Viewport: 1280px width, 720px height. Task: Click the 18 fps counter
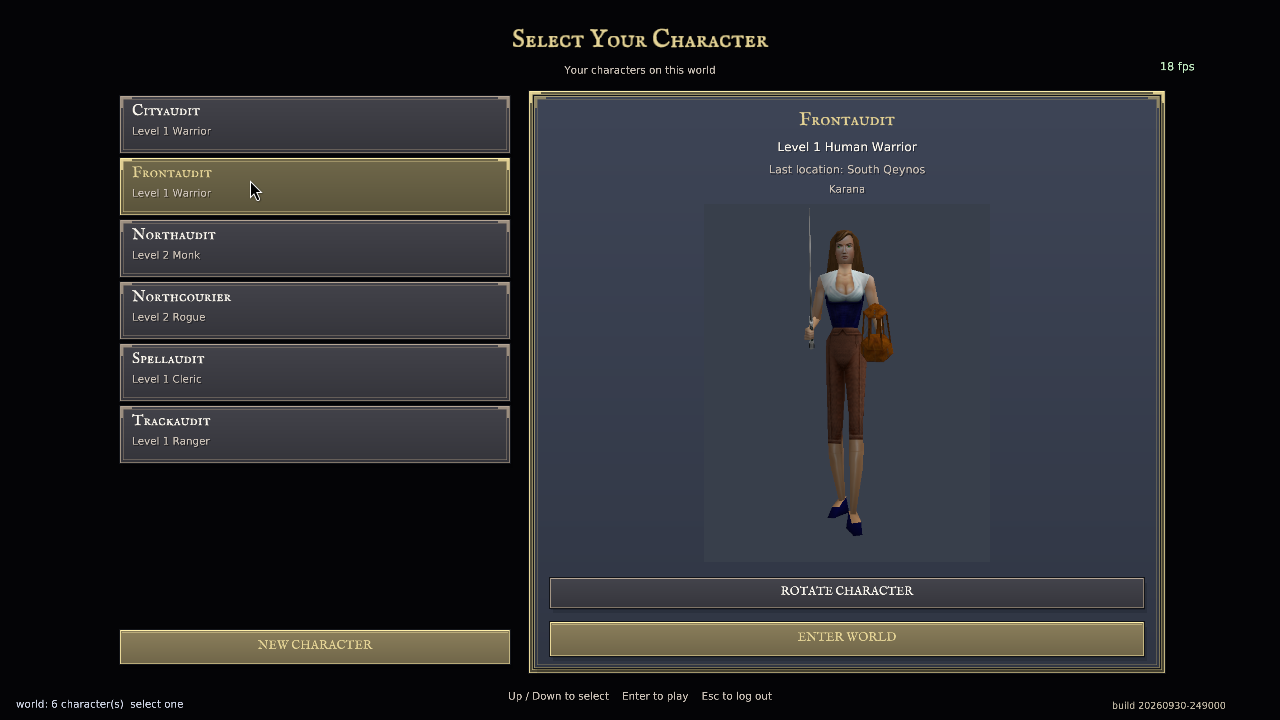[1177, 67]
